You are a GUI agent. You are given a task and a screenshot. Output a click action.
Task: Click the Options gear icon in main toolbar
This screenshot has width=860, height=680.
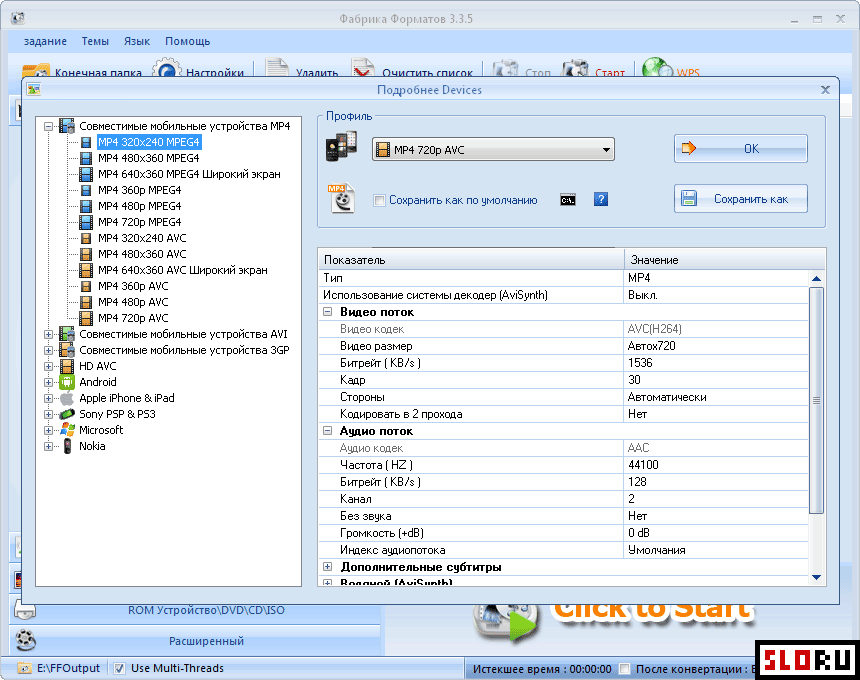click(x=167, y=69)
